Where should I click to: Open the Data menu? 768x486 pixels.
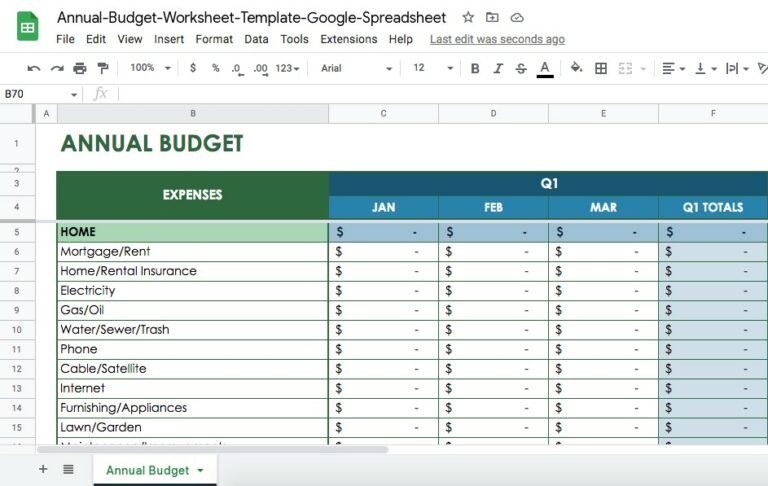pos(256,39)
